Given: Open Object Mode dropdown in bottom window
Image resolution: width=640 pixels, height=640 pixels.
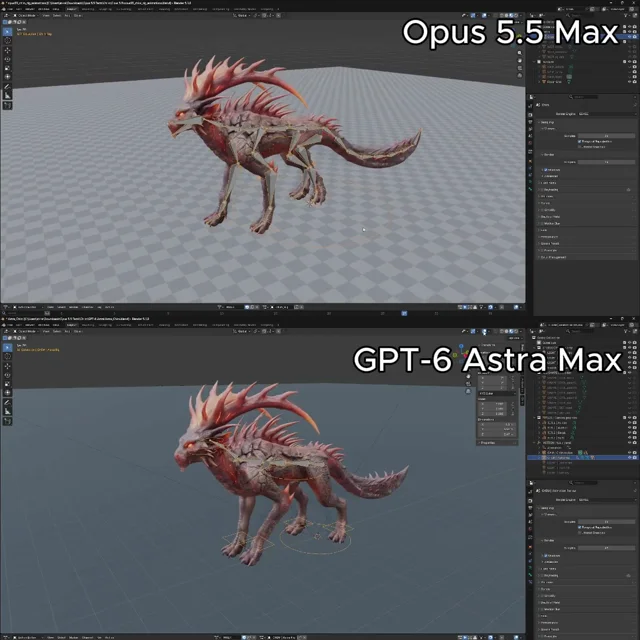Looking at the screenshot, I should point(26,331).
